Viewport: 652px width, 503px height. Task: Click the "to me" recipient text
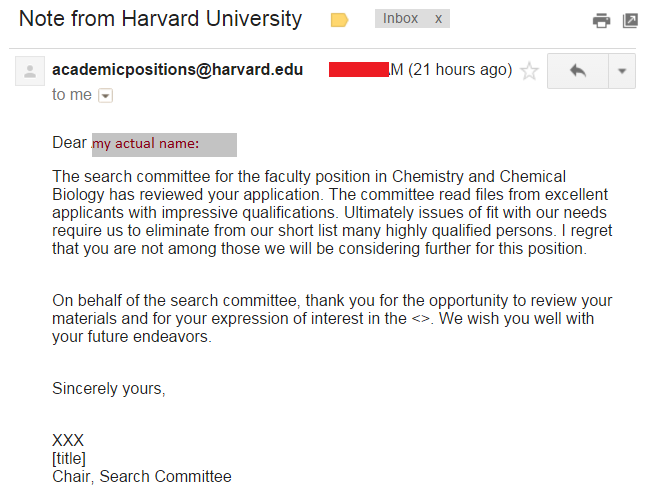pyautogui.click(x=72, y=95)
